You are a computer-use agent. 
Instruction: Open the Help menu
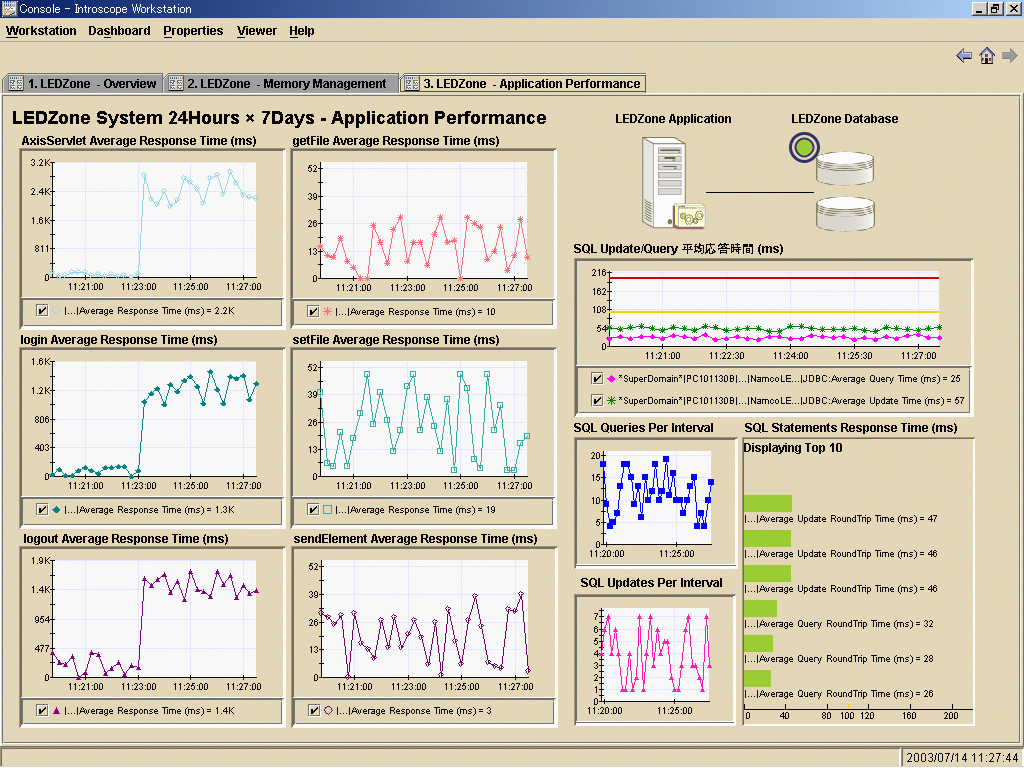302,31
